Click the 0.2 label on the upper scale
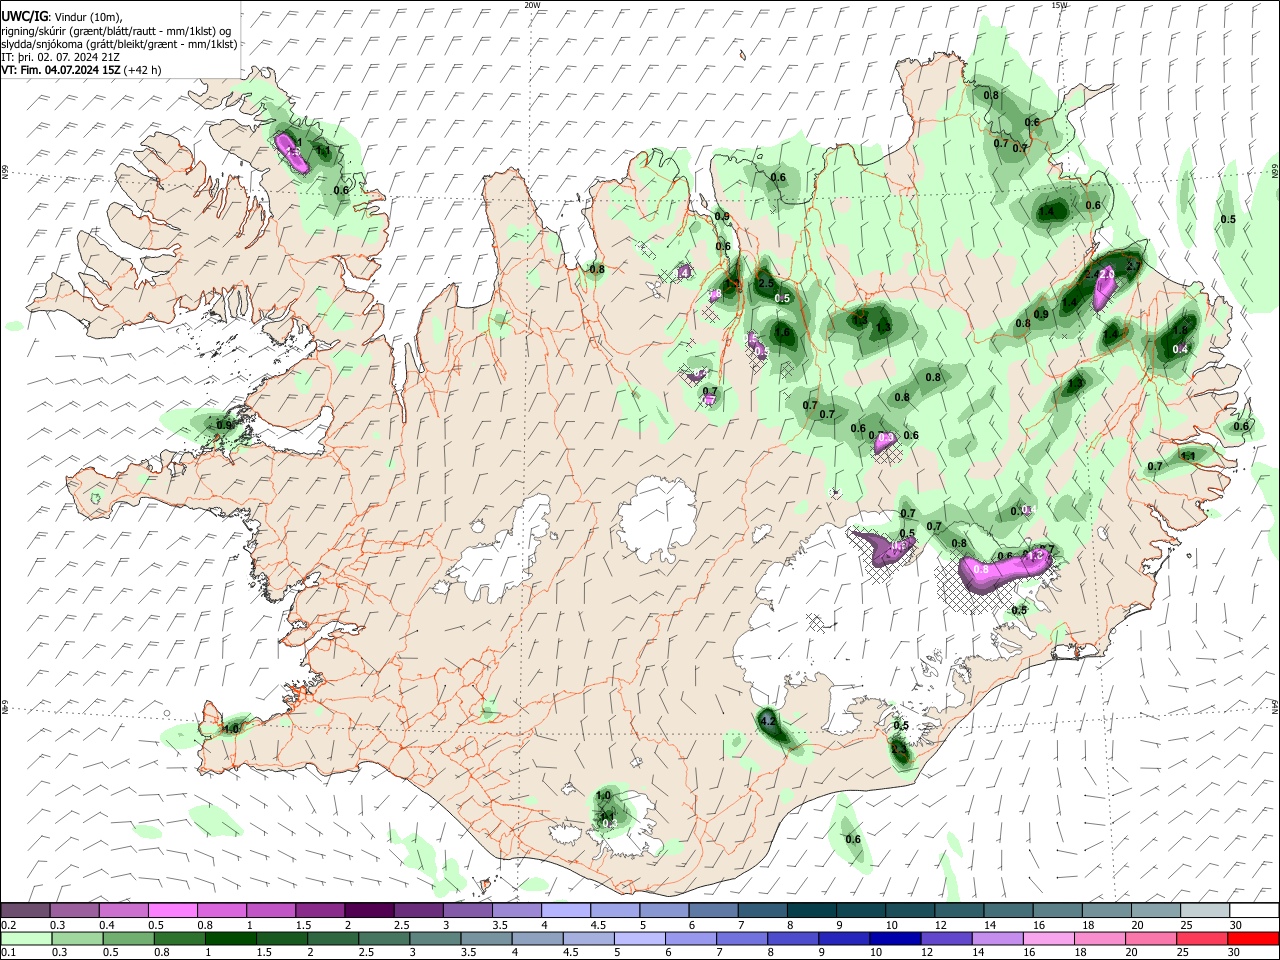Viewport: 1280px width, 960px height. (x=8, y=925)
